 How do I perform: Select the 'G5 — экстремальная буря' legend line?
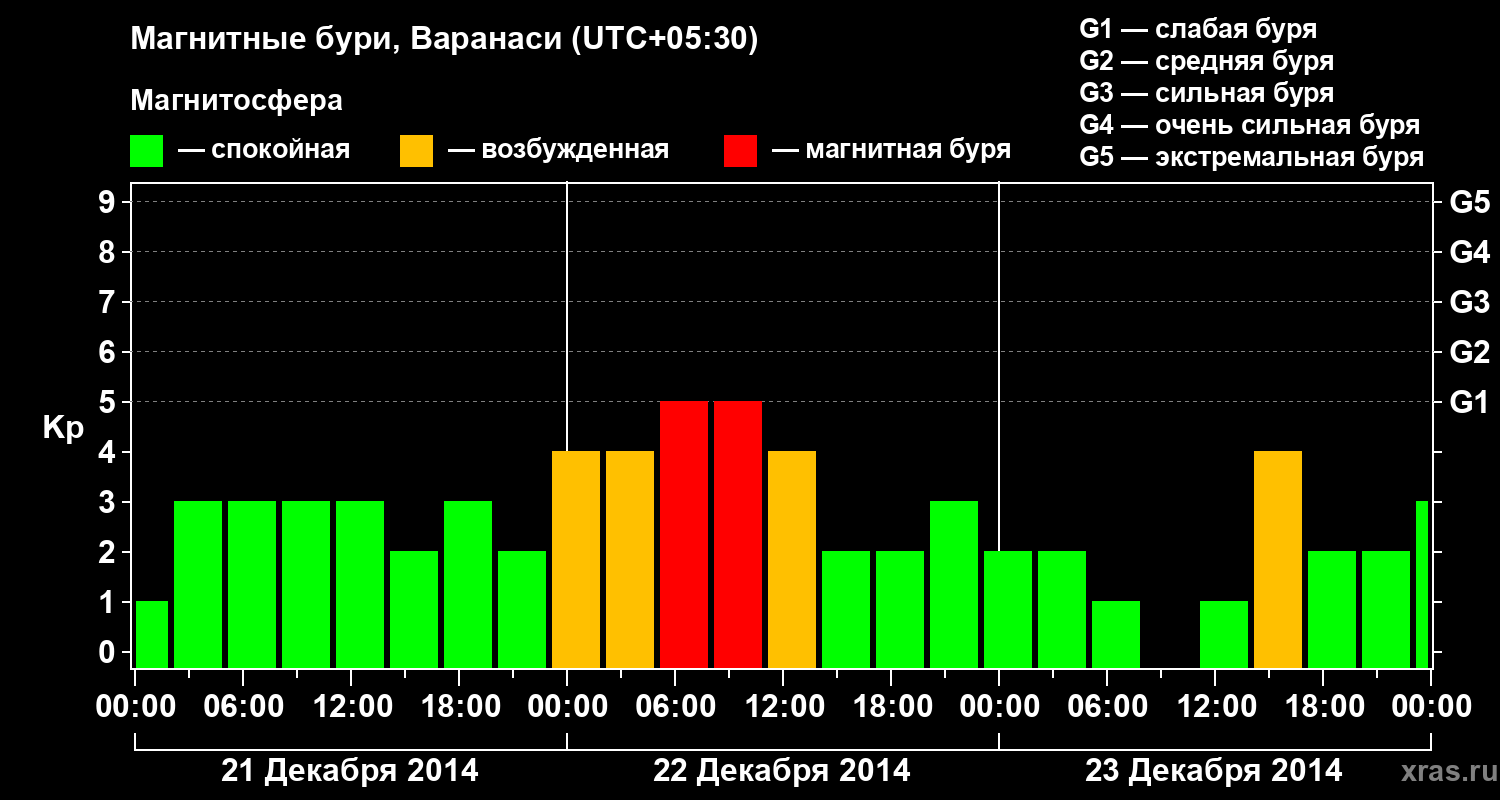point(1252,157)
